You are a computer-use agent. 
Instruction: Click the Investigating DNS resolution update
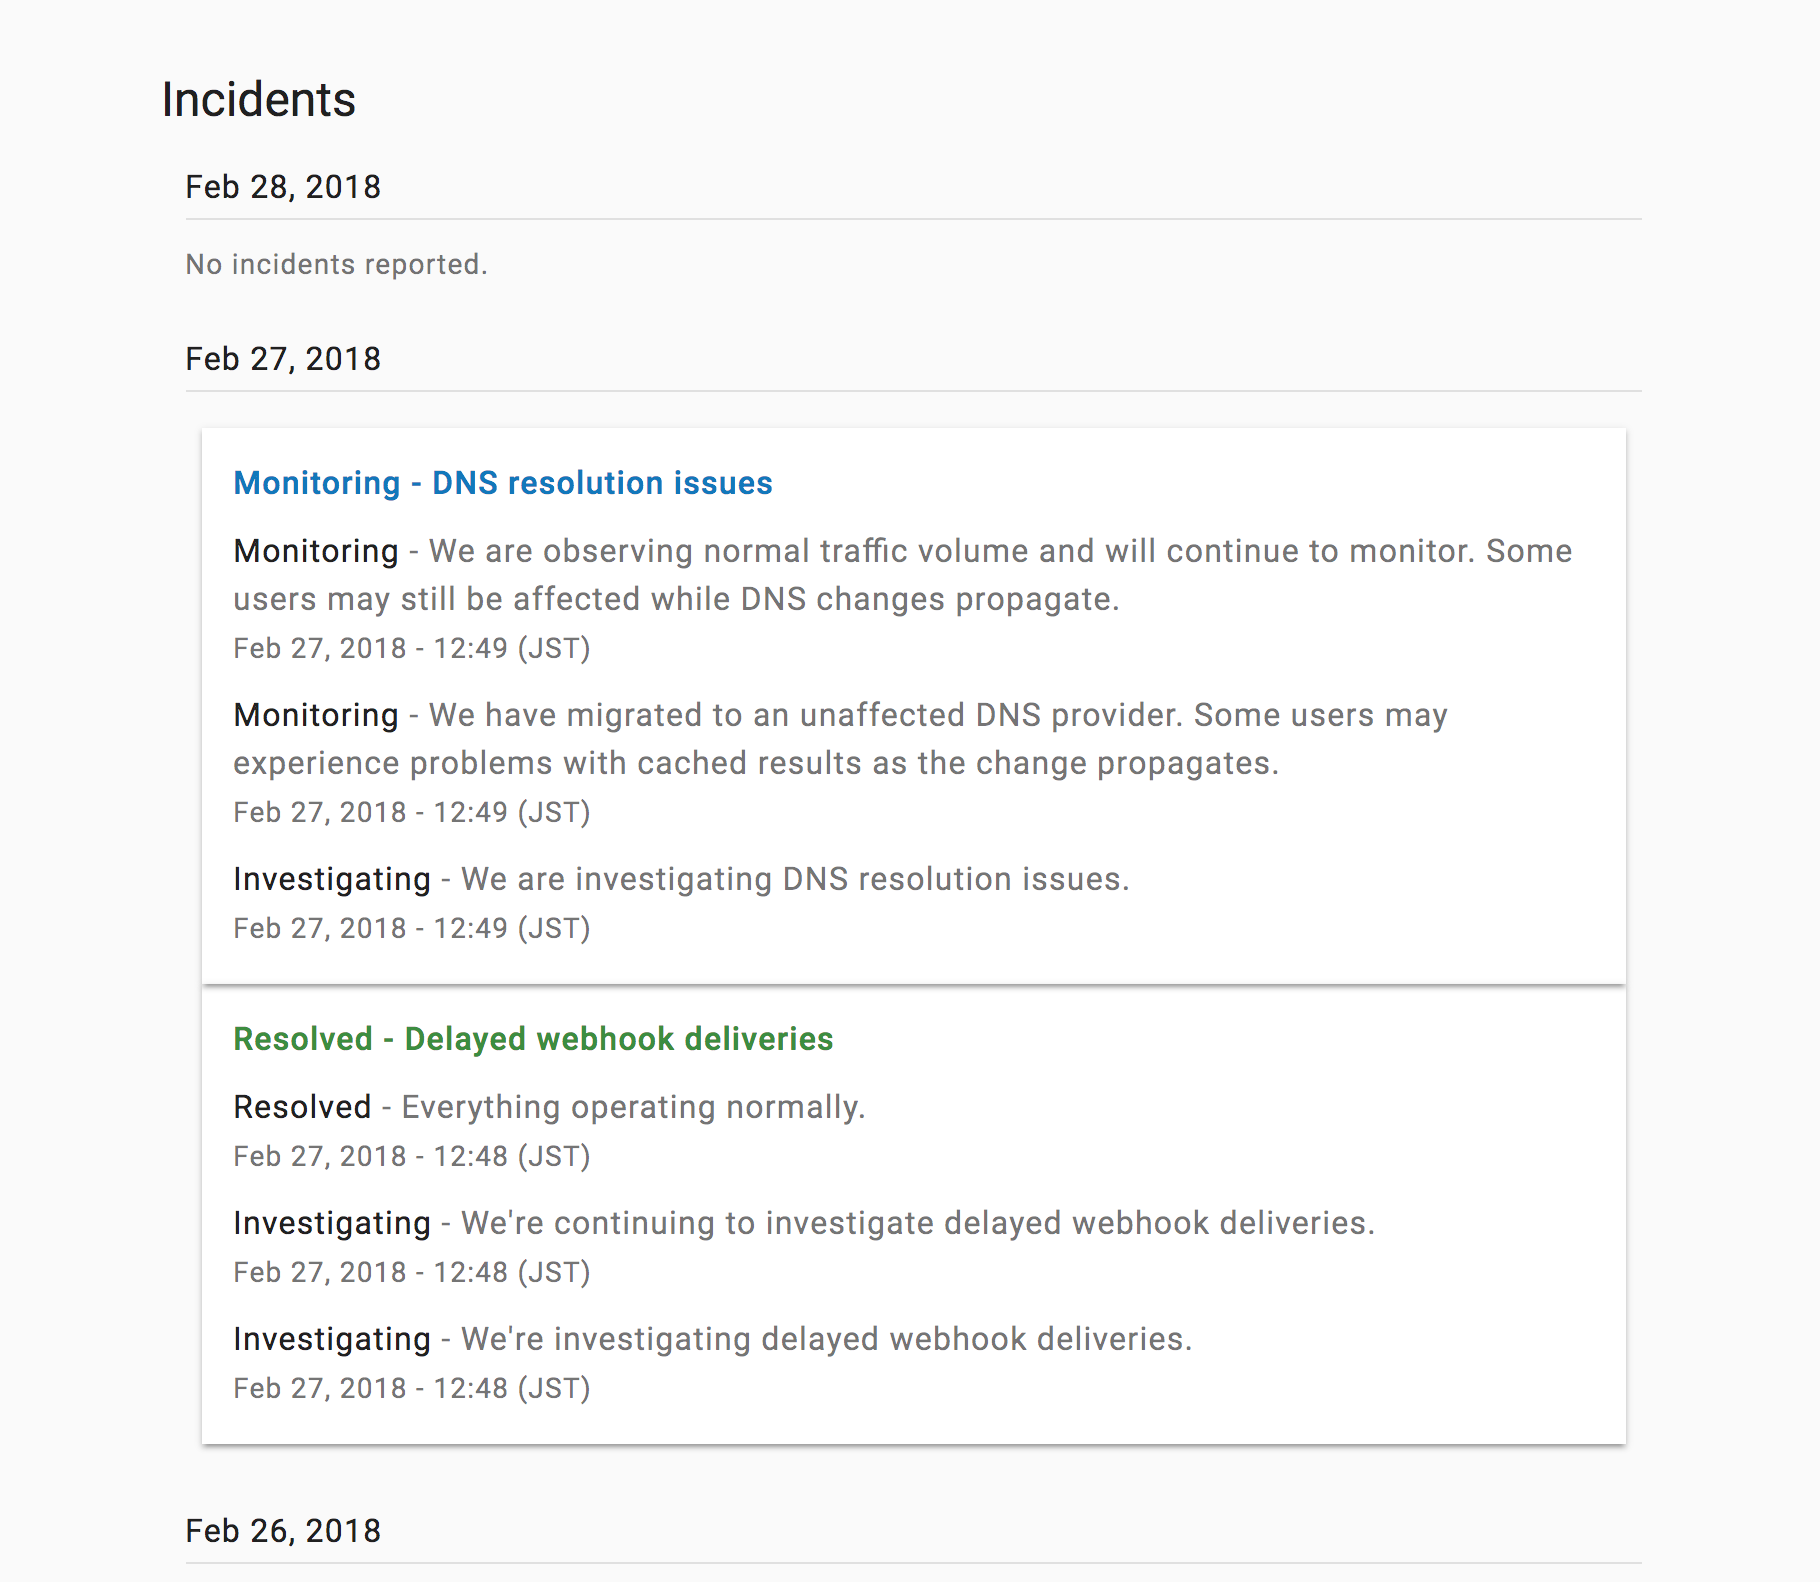tap(680, 879)
